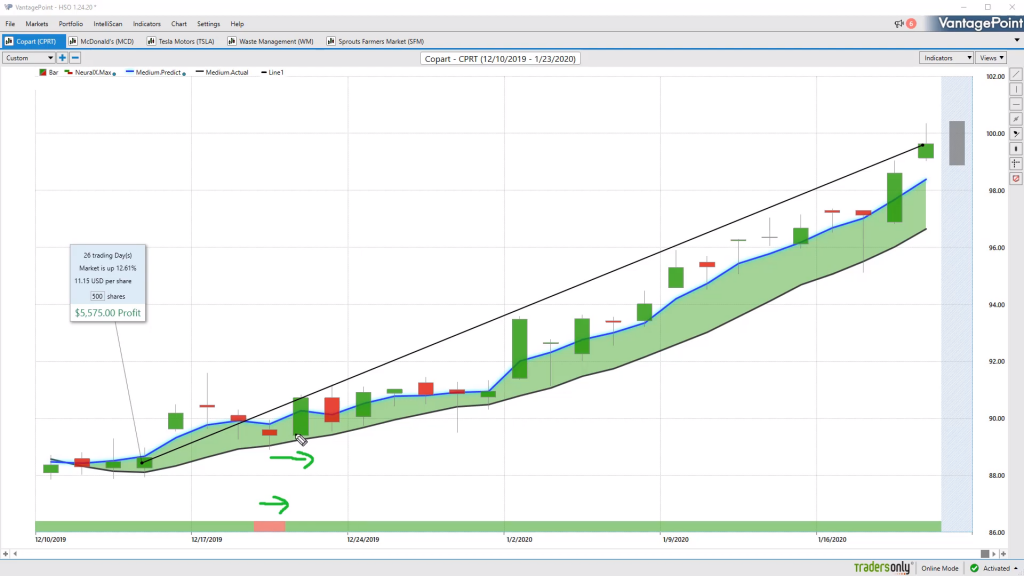Select the vertical line drawing tool
Image resolution: width=1024 pixels, height=576 pixels.
click(1016, 89)
